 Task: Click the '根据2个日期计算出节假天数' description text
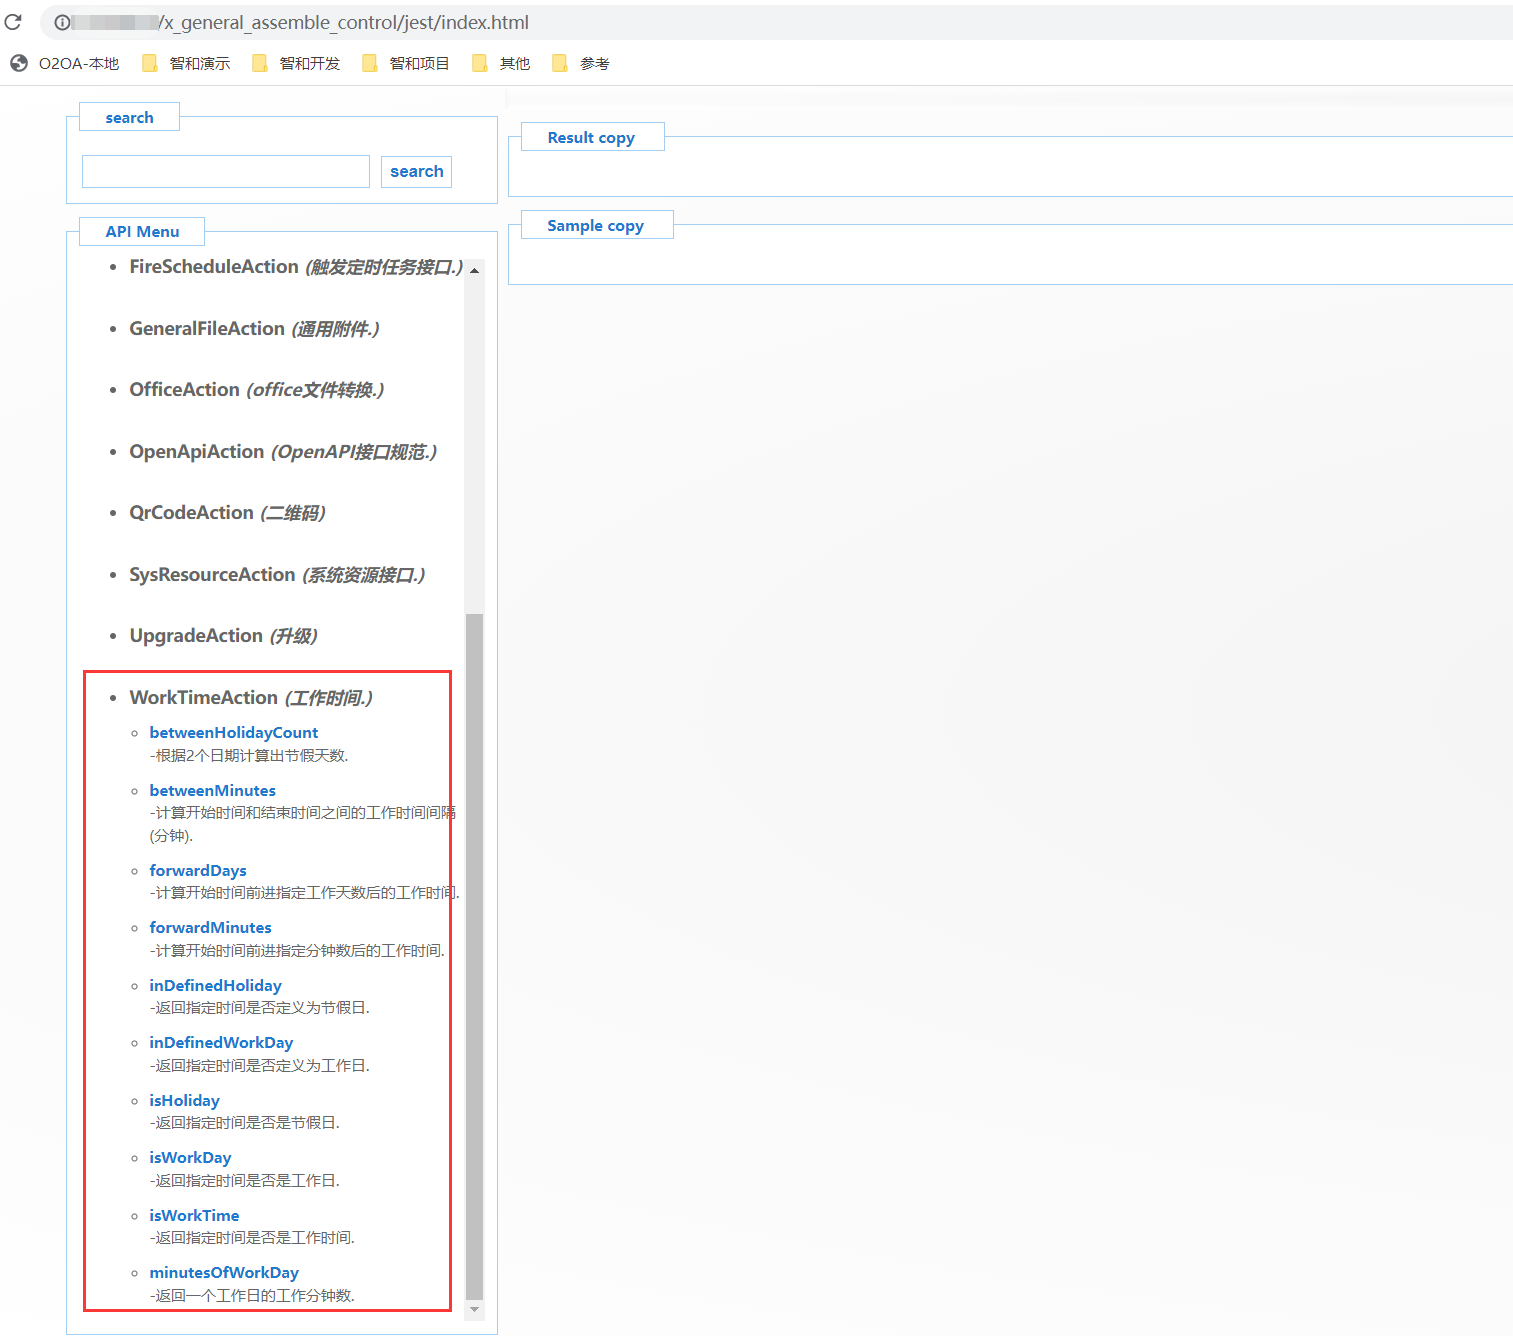click(250, 756)
